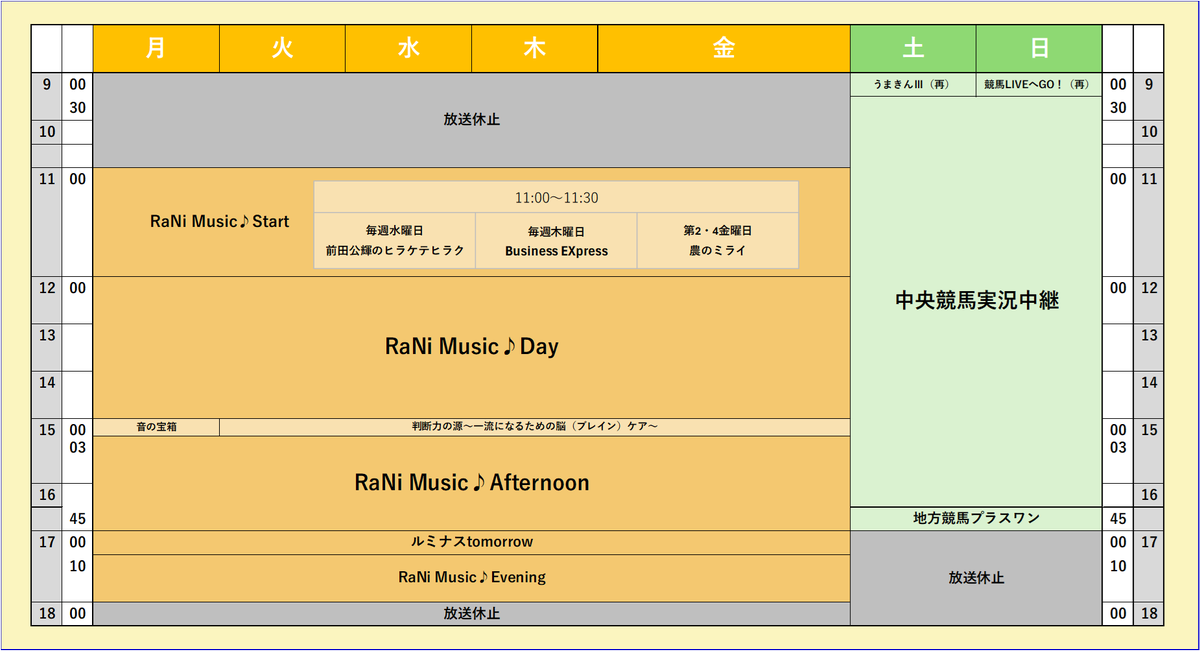Click the right-side 45 minute label
Screen dimensions: 1200x651
pyautogui.click(x=1117, y=519)
